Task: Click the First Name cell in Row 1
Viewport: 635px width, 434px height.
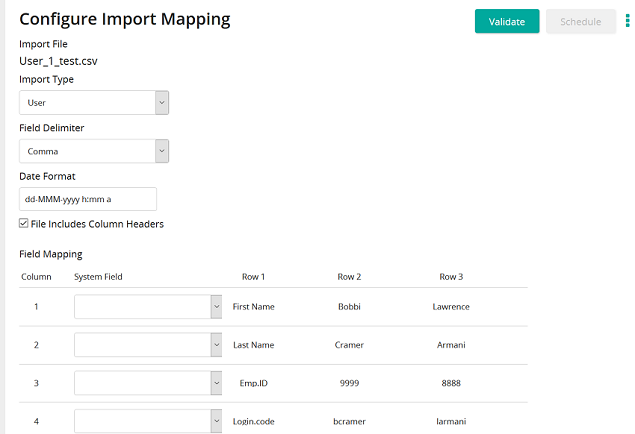Action: point(254,306)
